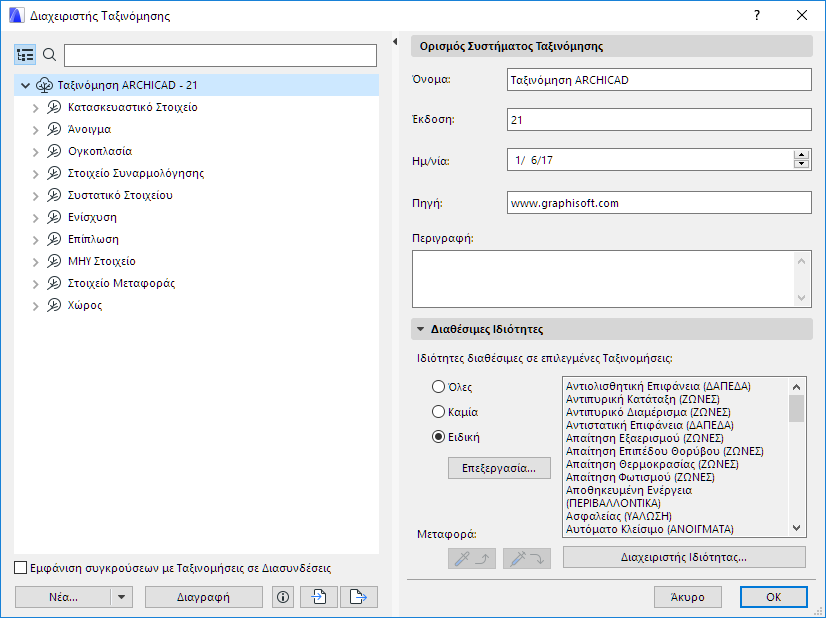Click the export classification icon button
826x618 pixels.
(x=359, y=597)
